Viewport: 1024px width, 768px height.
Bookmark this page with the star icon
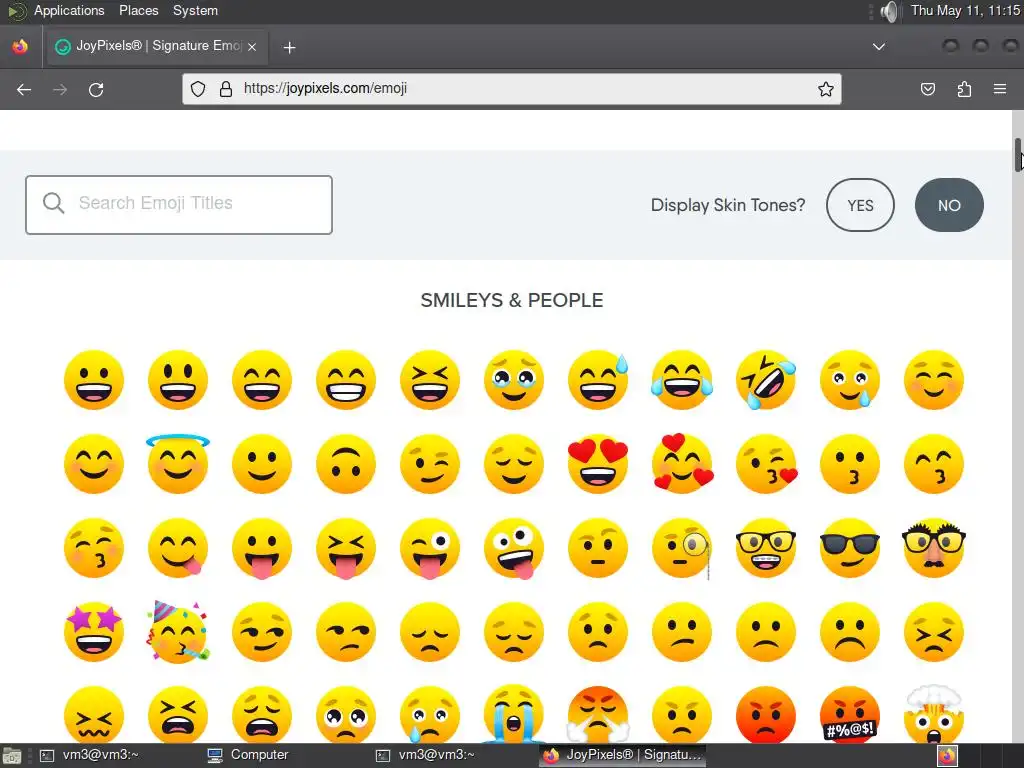[x=825, y=89]
